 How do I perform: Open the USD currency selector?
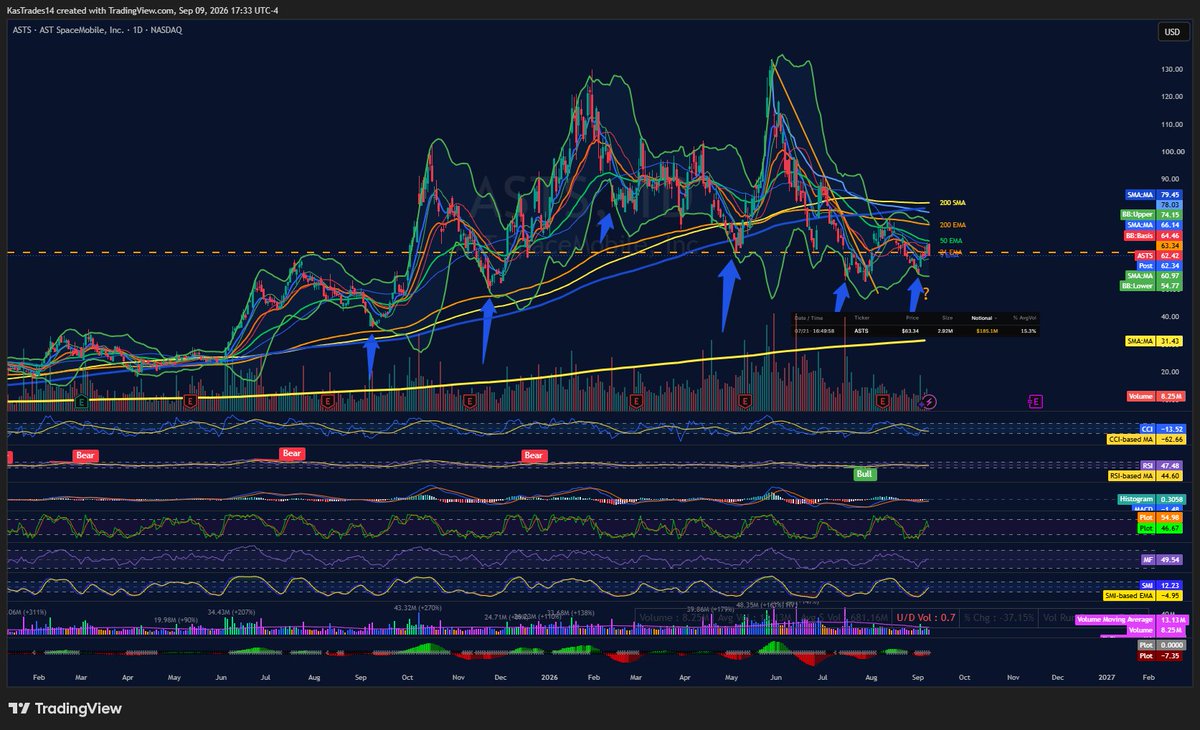[1171, 32]
